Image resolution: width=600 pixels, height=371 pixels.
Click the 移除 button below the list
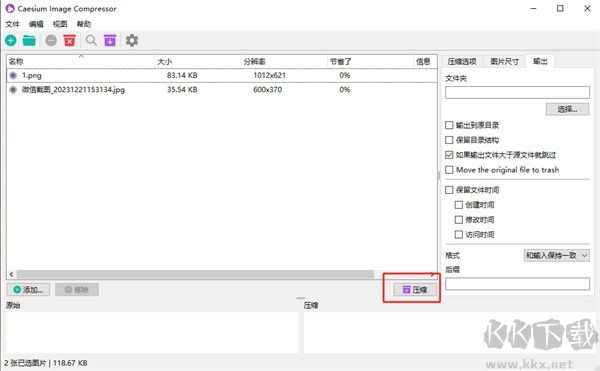pyautogui.click(x=77, y=290)
